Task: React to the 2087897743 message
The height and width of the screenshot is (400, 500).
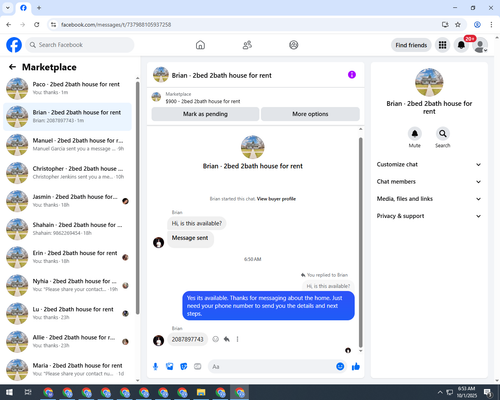Action: pos(216,339)
